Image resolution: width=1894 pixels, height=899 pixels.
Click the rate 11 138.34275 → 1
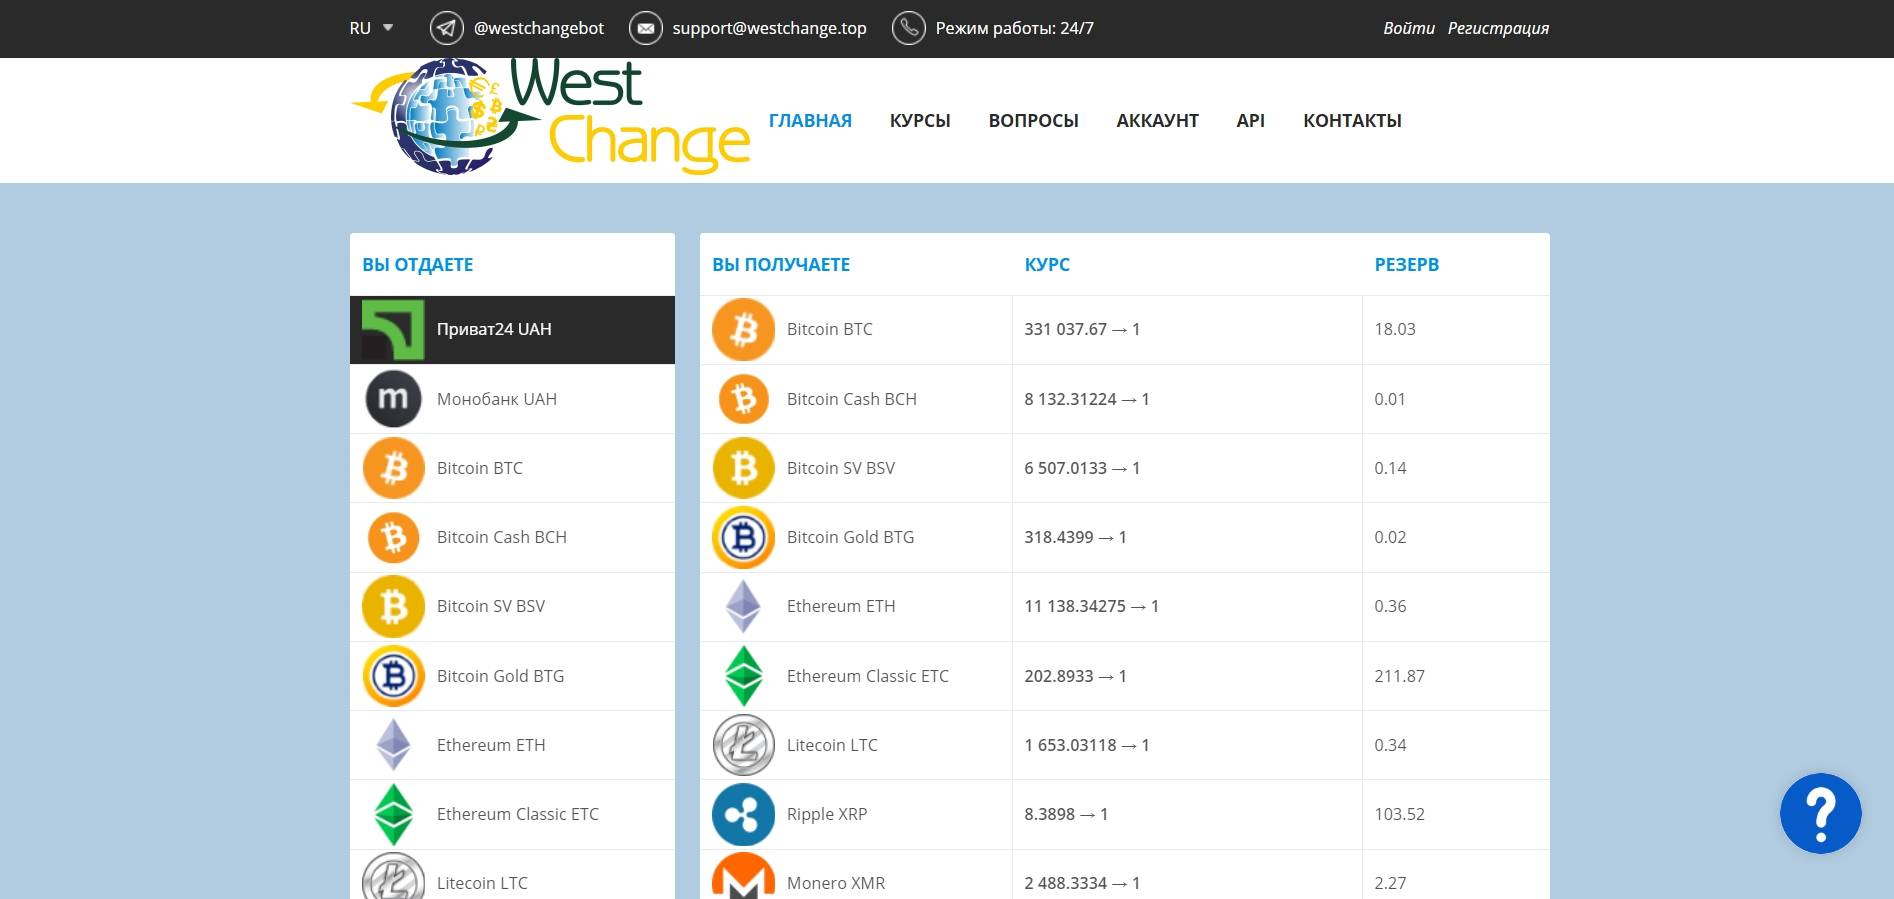1091,606
